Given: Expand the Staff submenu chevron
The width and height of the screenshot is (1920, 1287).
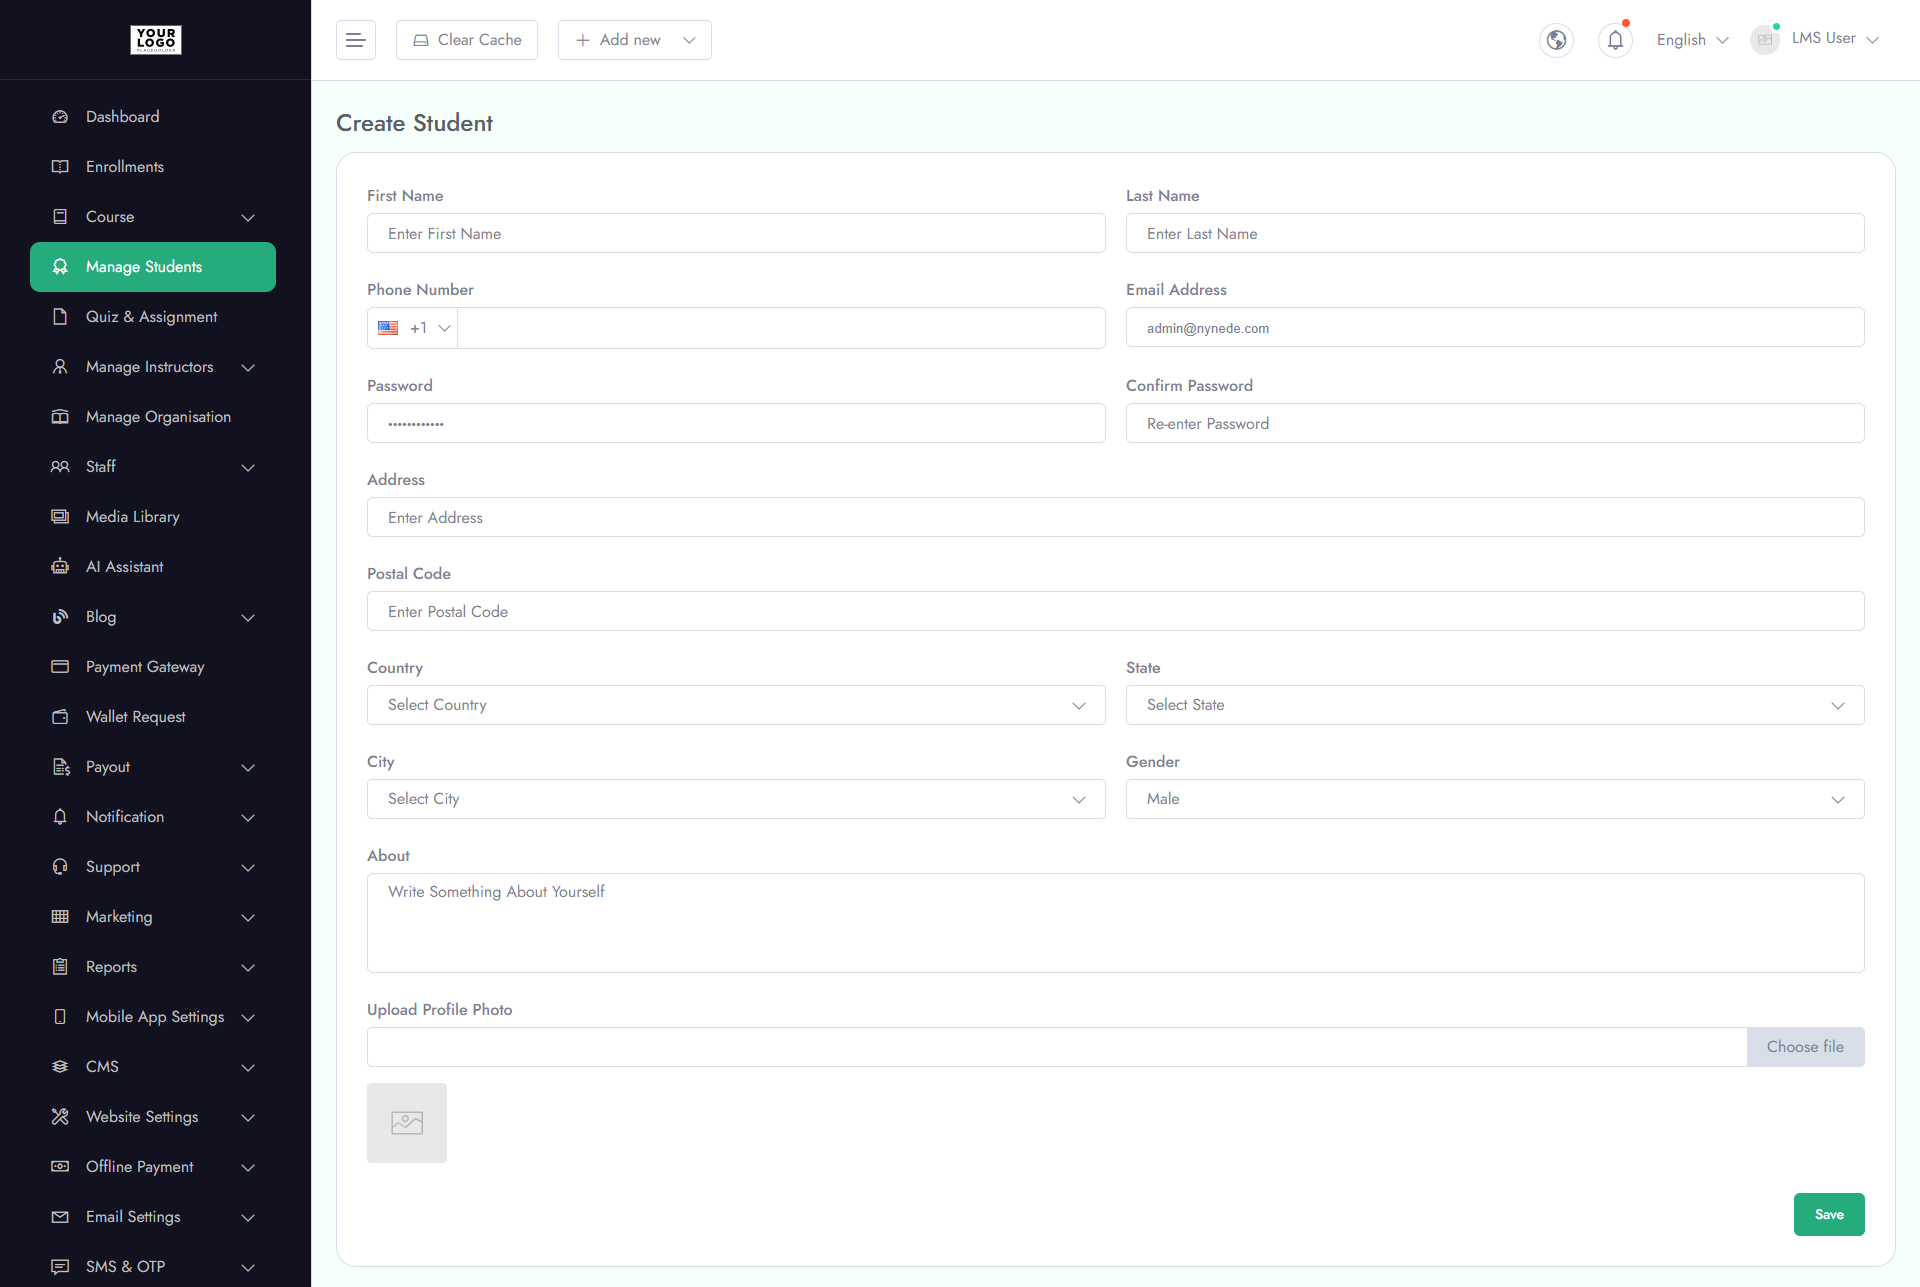Looking at the screenshot, I should tap(248, 467).
